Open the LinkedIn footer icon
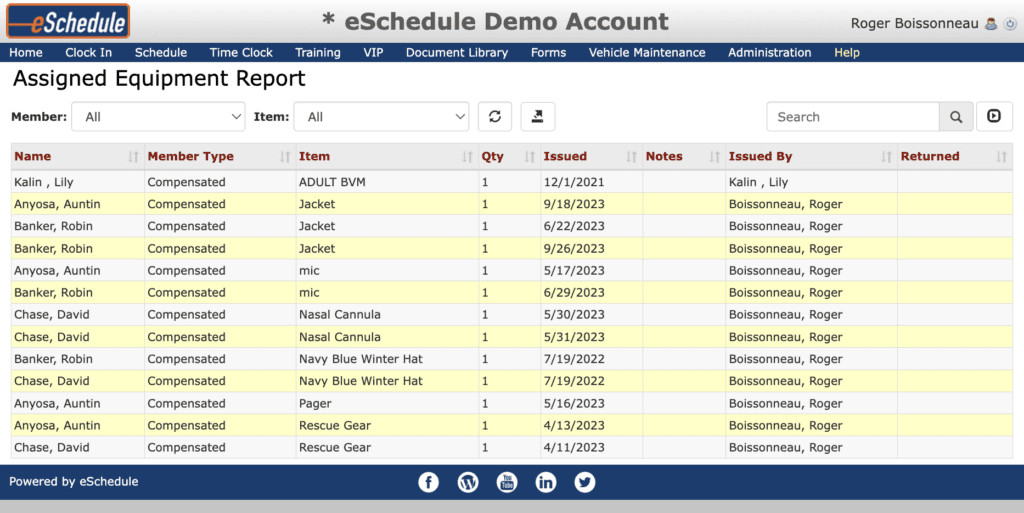 pos(546,482)
